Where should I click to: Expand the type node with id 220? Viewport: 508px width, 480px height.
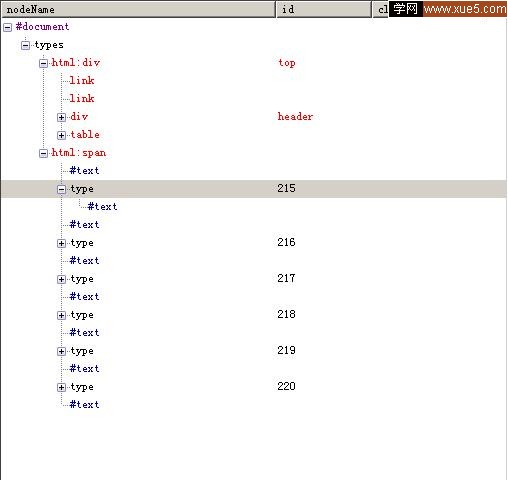pos(61,387)
